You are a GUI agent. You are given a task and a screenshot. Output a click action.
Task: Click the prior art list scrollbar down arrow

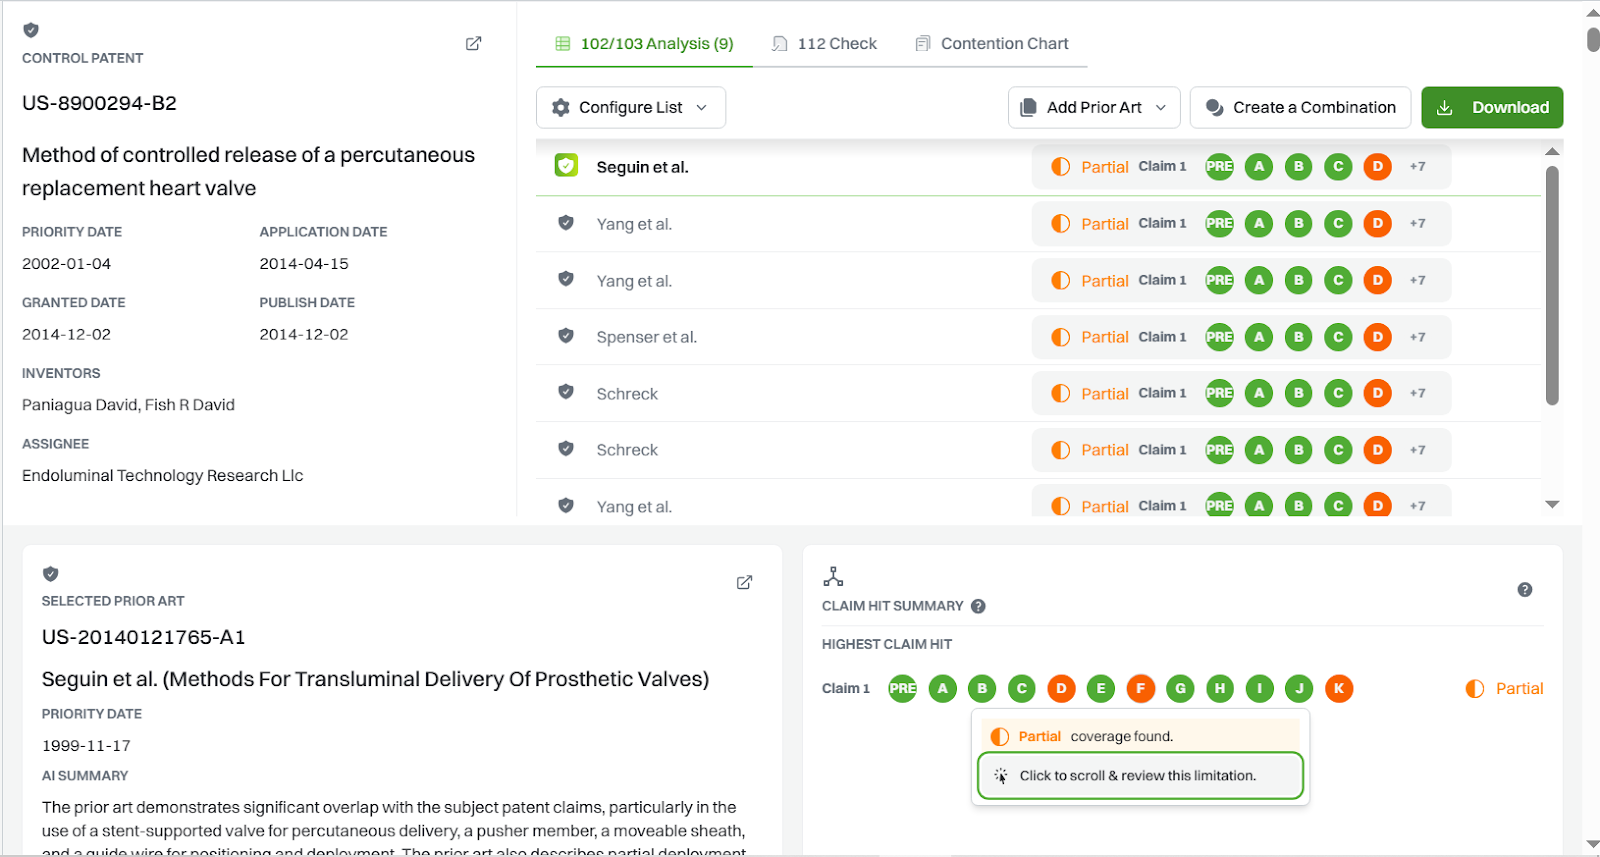1552,505
